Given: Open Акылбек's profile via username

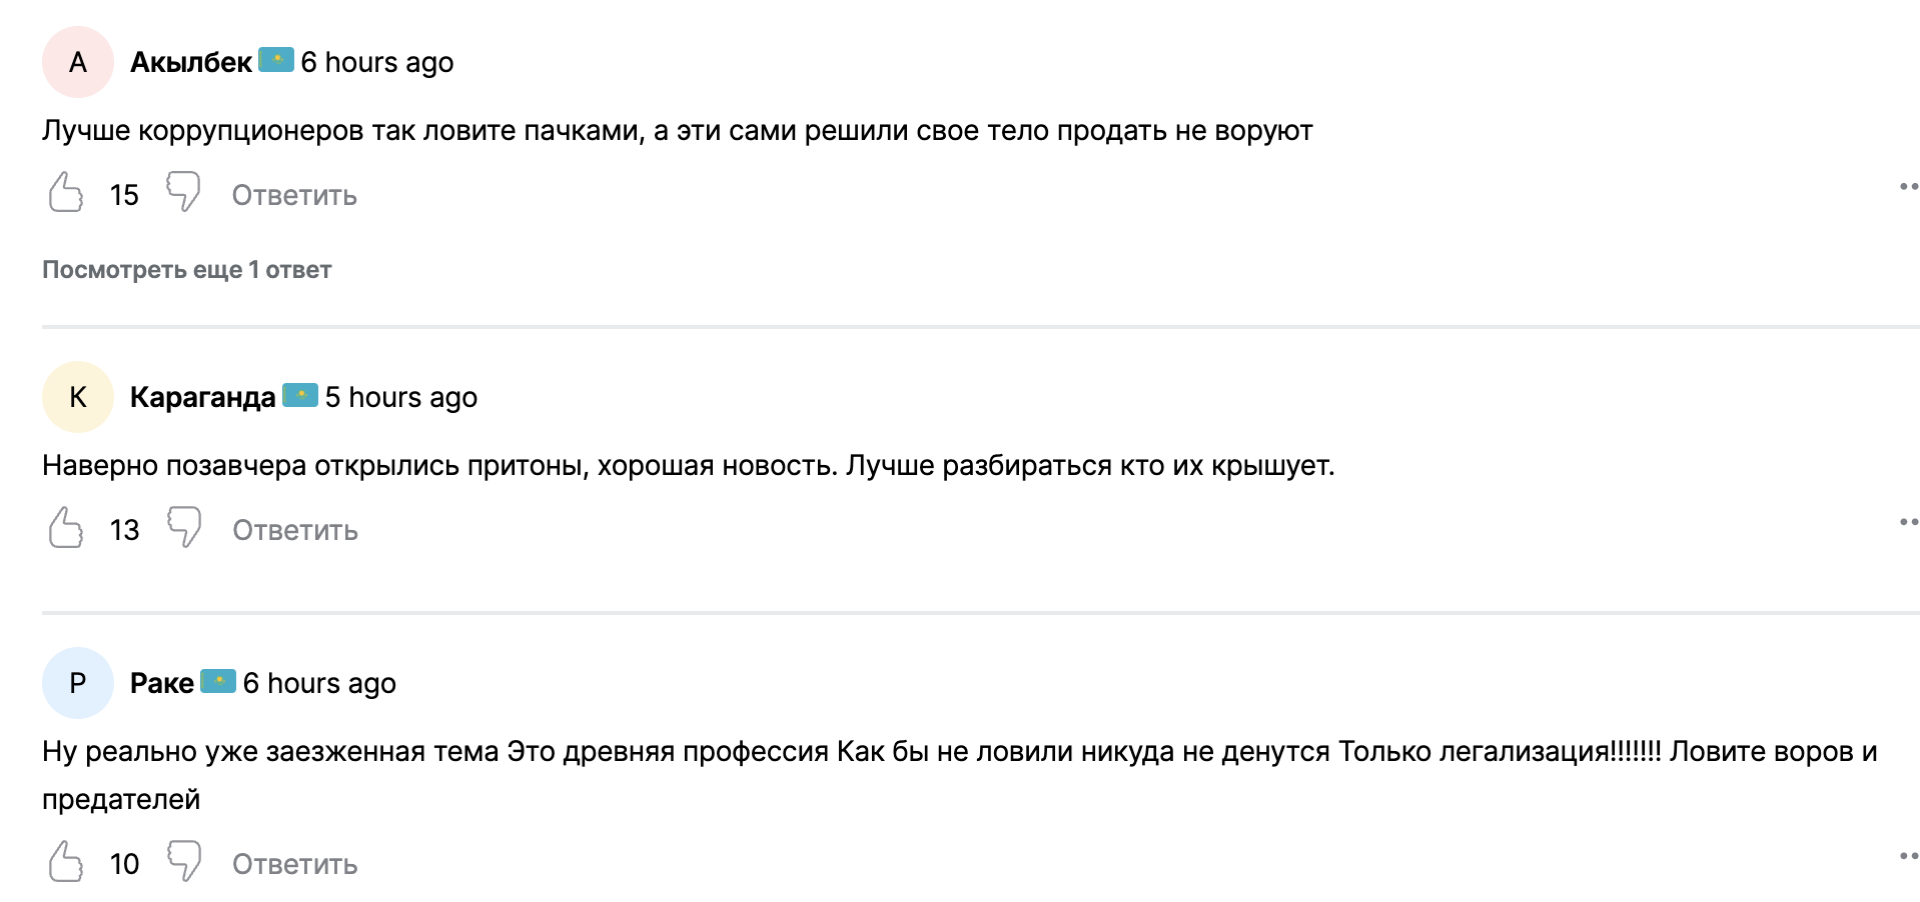Looking at the screenshot, I should [191, 62].
